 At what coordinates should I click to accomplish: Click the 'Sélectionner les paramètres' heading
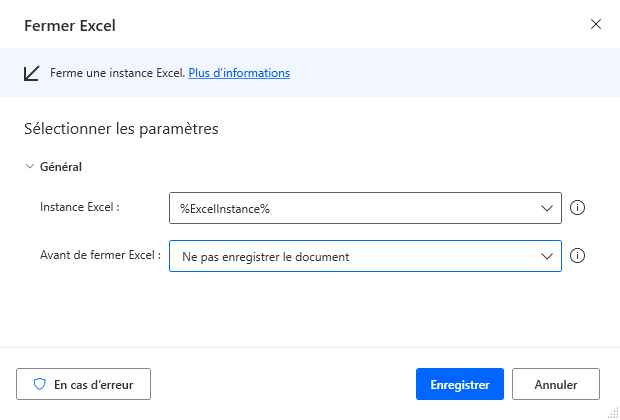(121, 128)
